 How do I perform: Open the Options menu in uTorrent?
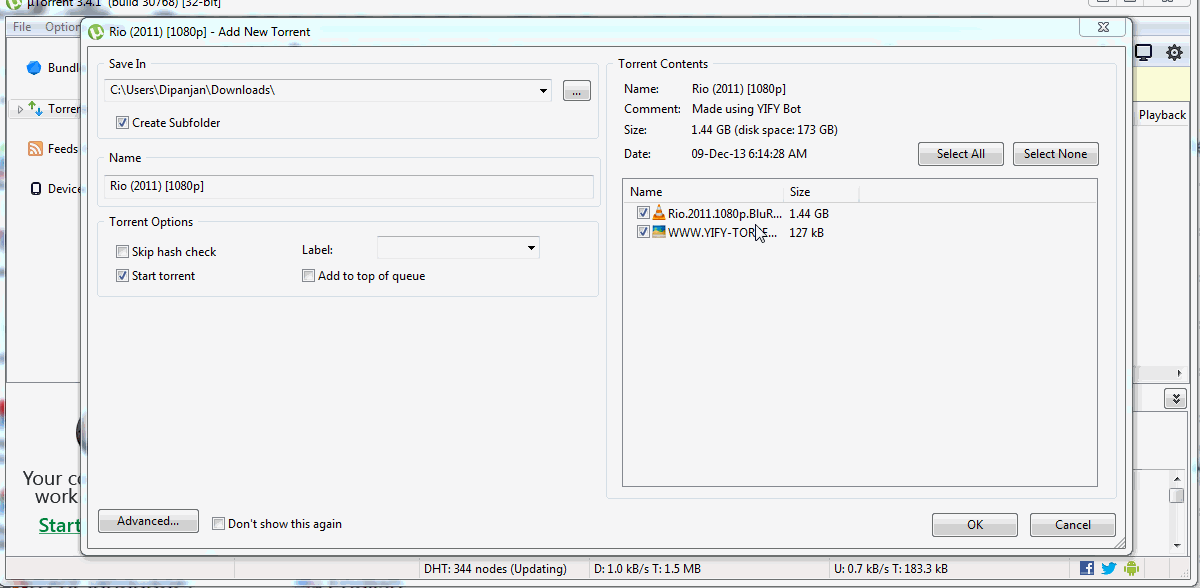click(x=62, y=27)
